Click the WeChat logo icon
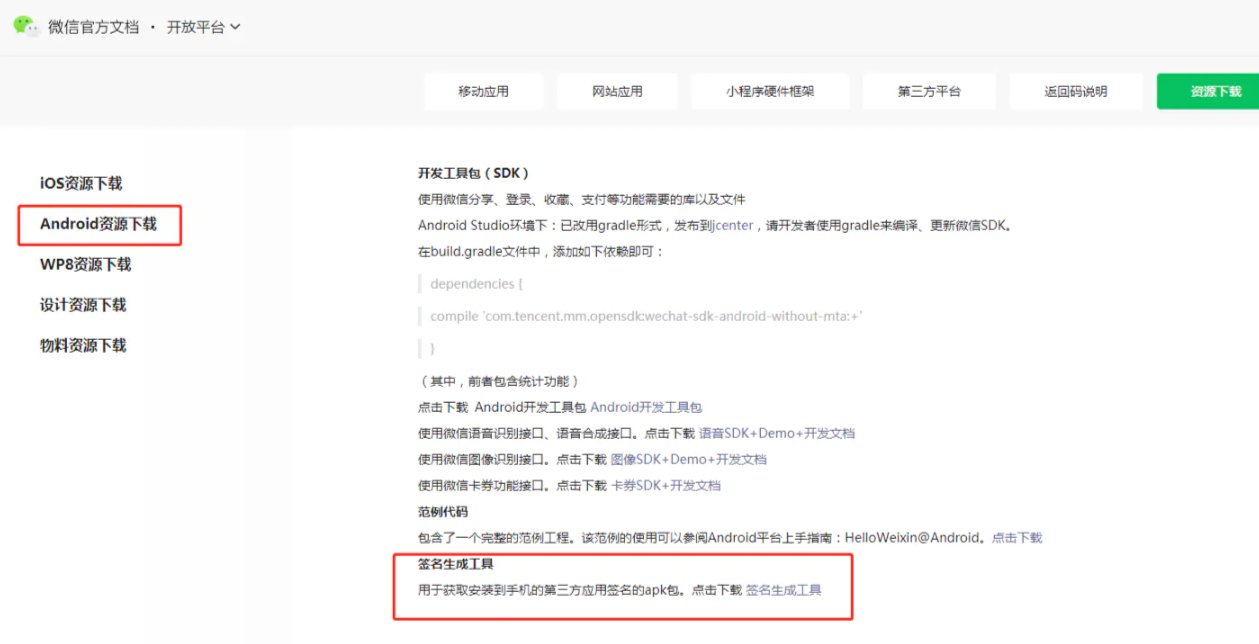This screenshot has height=644, width=1259. 26,27
